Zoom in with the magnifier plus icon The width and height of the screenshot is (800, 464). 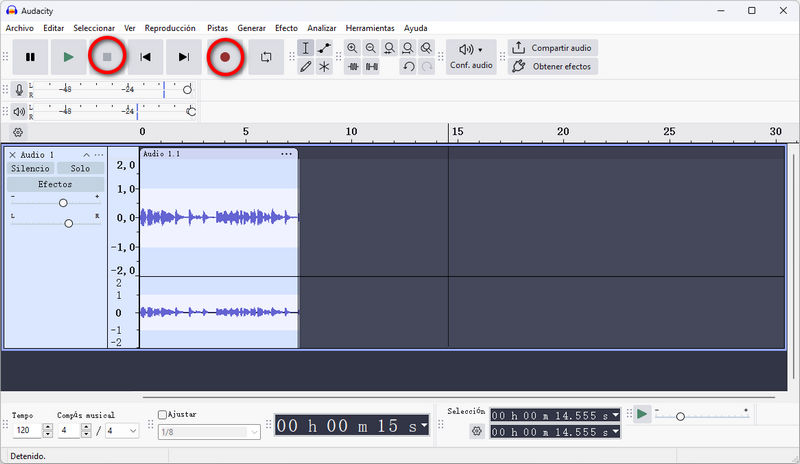pyautogui.click(x=352, y=48)
